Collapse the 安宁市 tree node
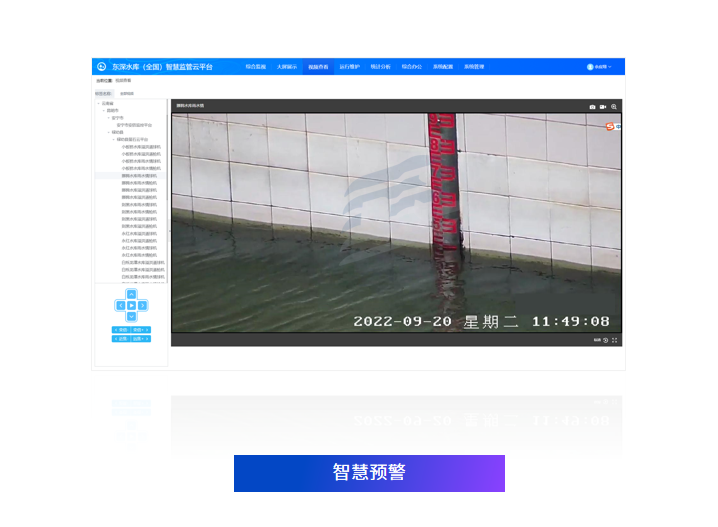The image size is (718, 527). pos(108,117)
